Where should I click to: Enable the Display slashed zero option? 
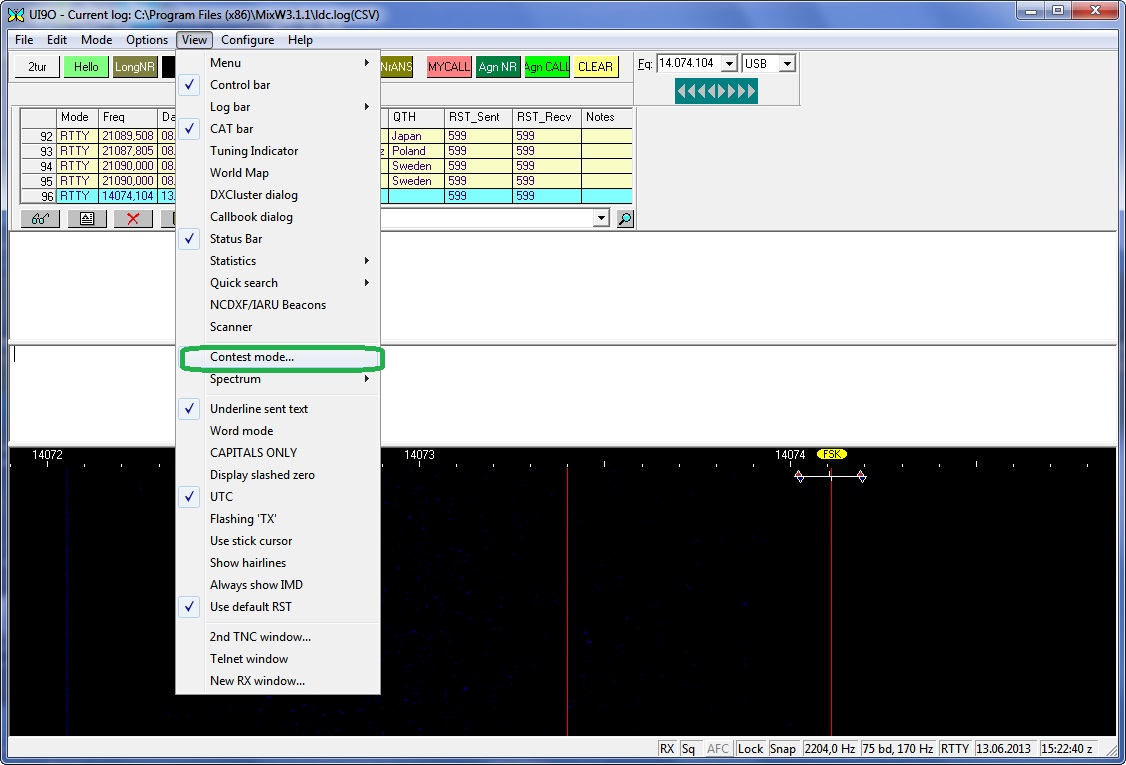pos(262,475)
